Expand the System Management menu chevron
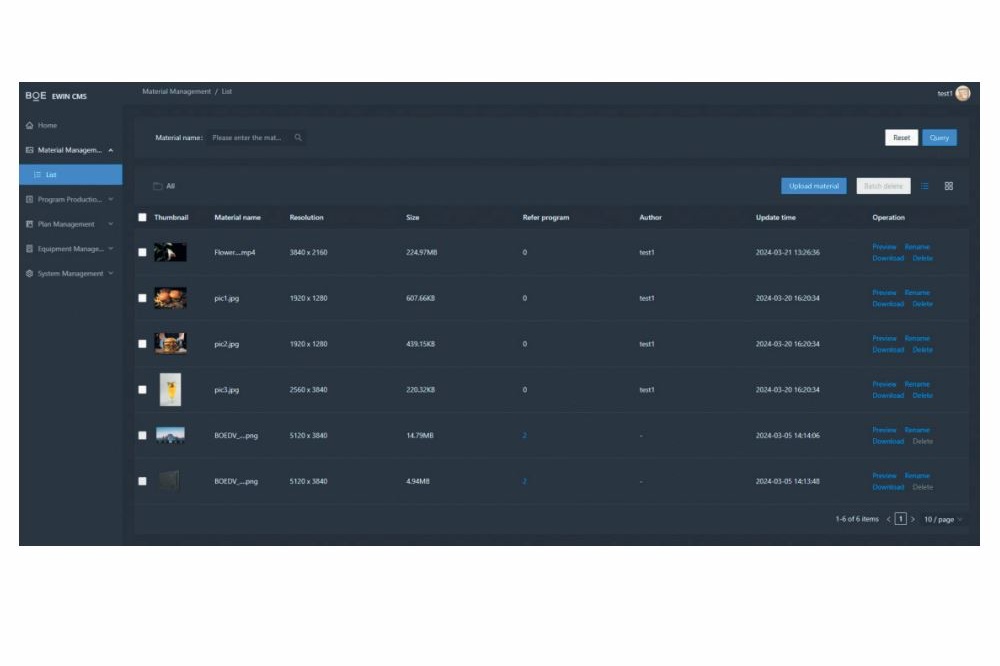This screenshot has width=1000, height=666. pos(111,274)
